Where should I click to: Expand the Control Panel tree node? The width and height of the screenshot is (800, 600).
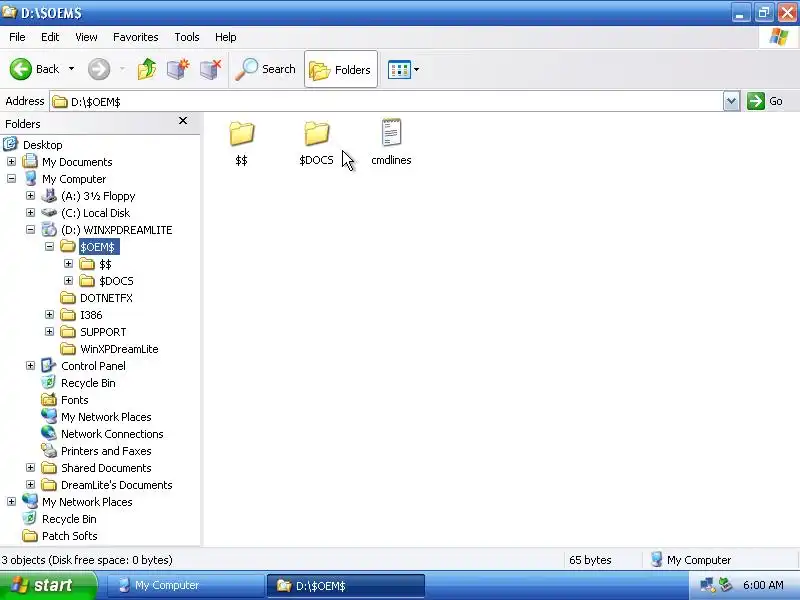(x=31, y=366)
